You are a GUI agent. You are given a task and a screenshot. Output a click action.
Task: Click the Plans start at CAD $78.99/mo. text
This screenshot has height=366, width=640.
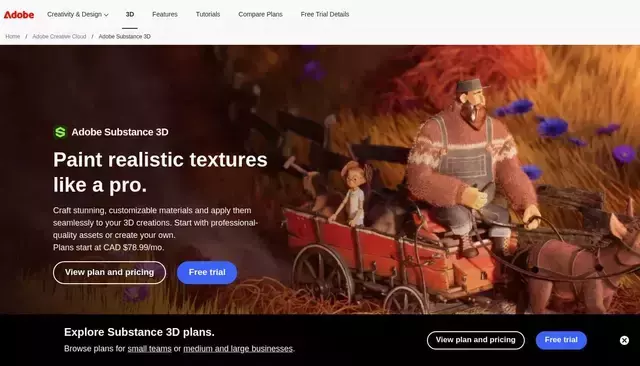pos(108,248)
